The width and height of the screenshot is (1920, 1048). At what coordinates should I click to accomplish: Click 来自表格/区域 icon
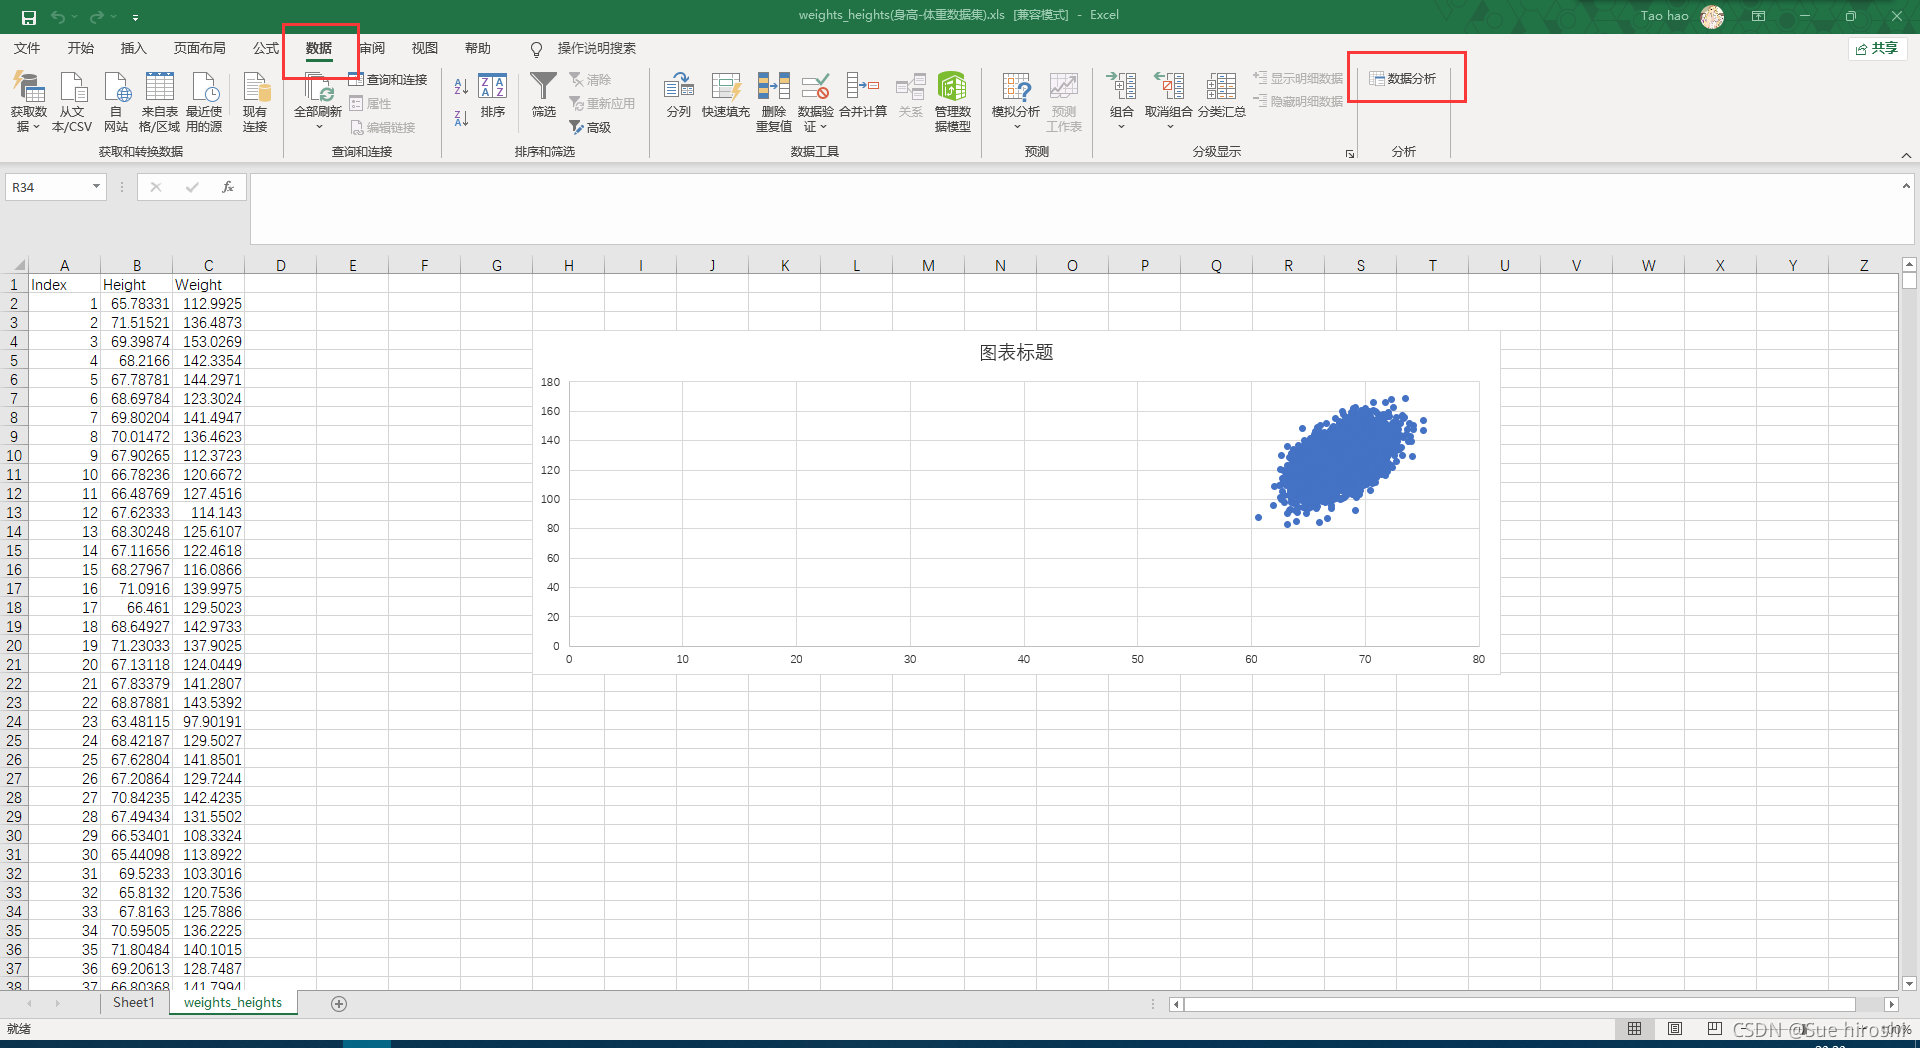(x=159, y=102)
